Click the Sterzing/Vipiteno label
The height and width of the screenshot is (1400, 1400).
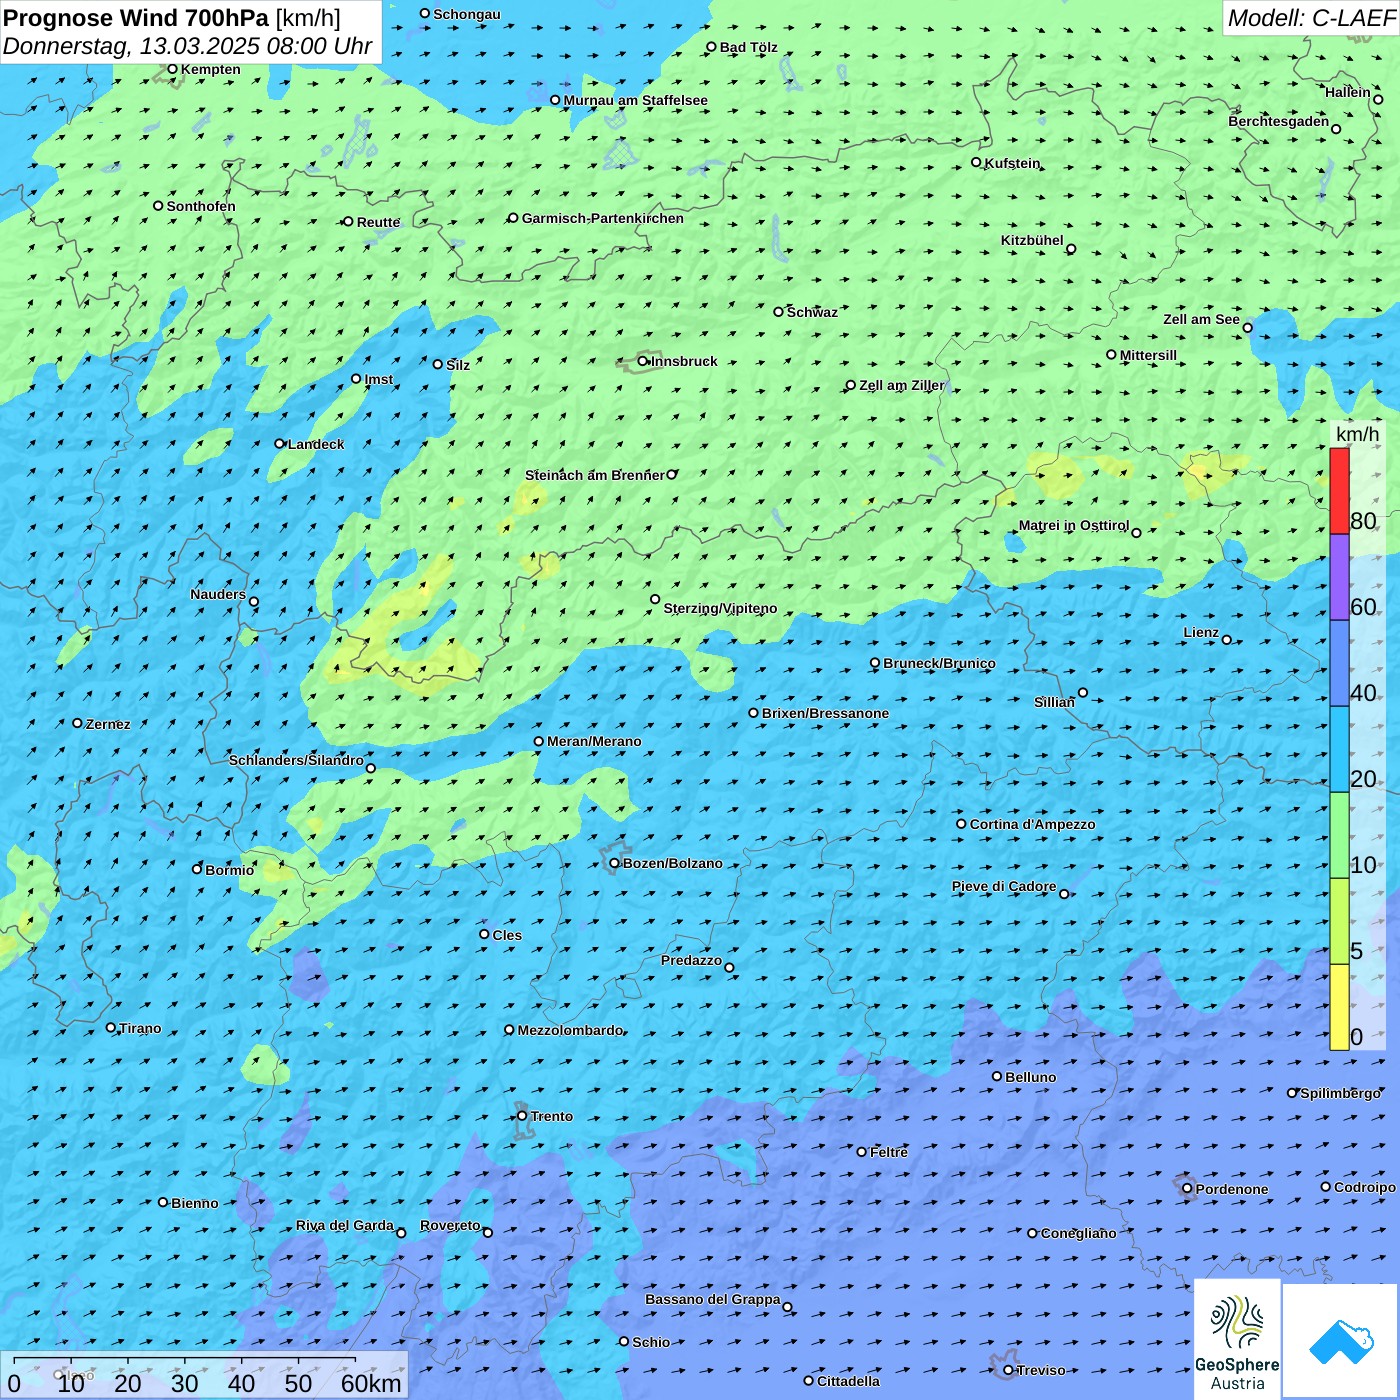(720, 608)
